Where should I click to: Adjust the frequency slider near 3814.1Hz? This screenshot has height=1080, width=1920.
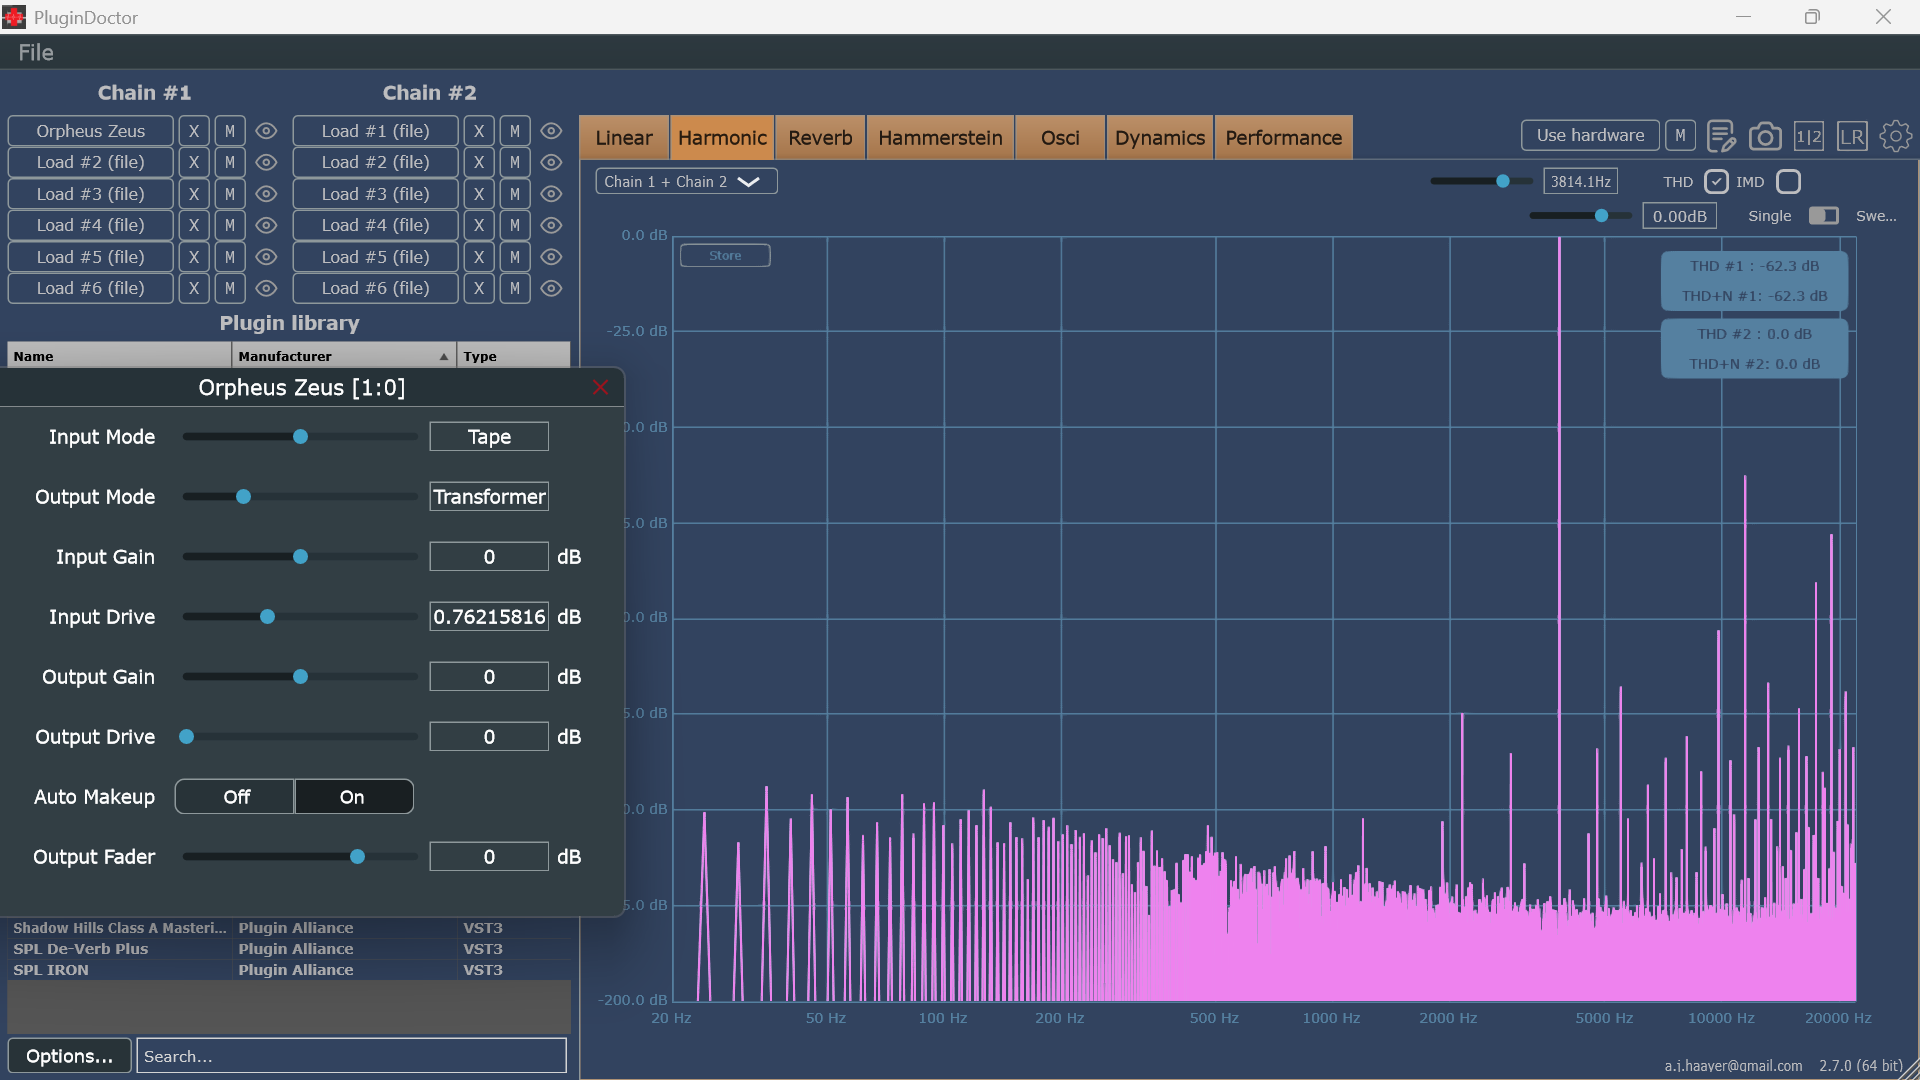1502,182
